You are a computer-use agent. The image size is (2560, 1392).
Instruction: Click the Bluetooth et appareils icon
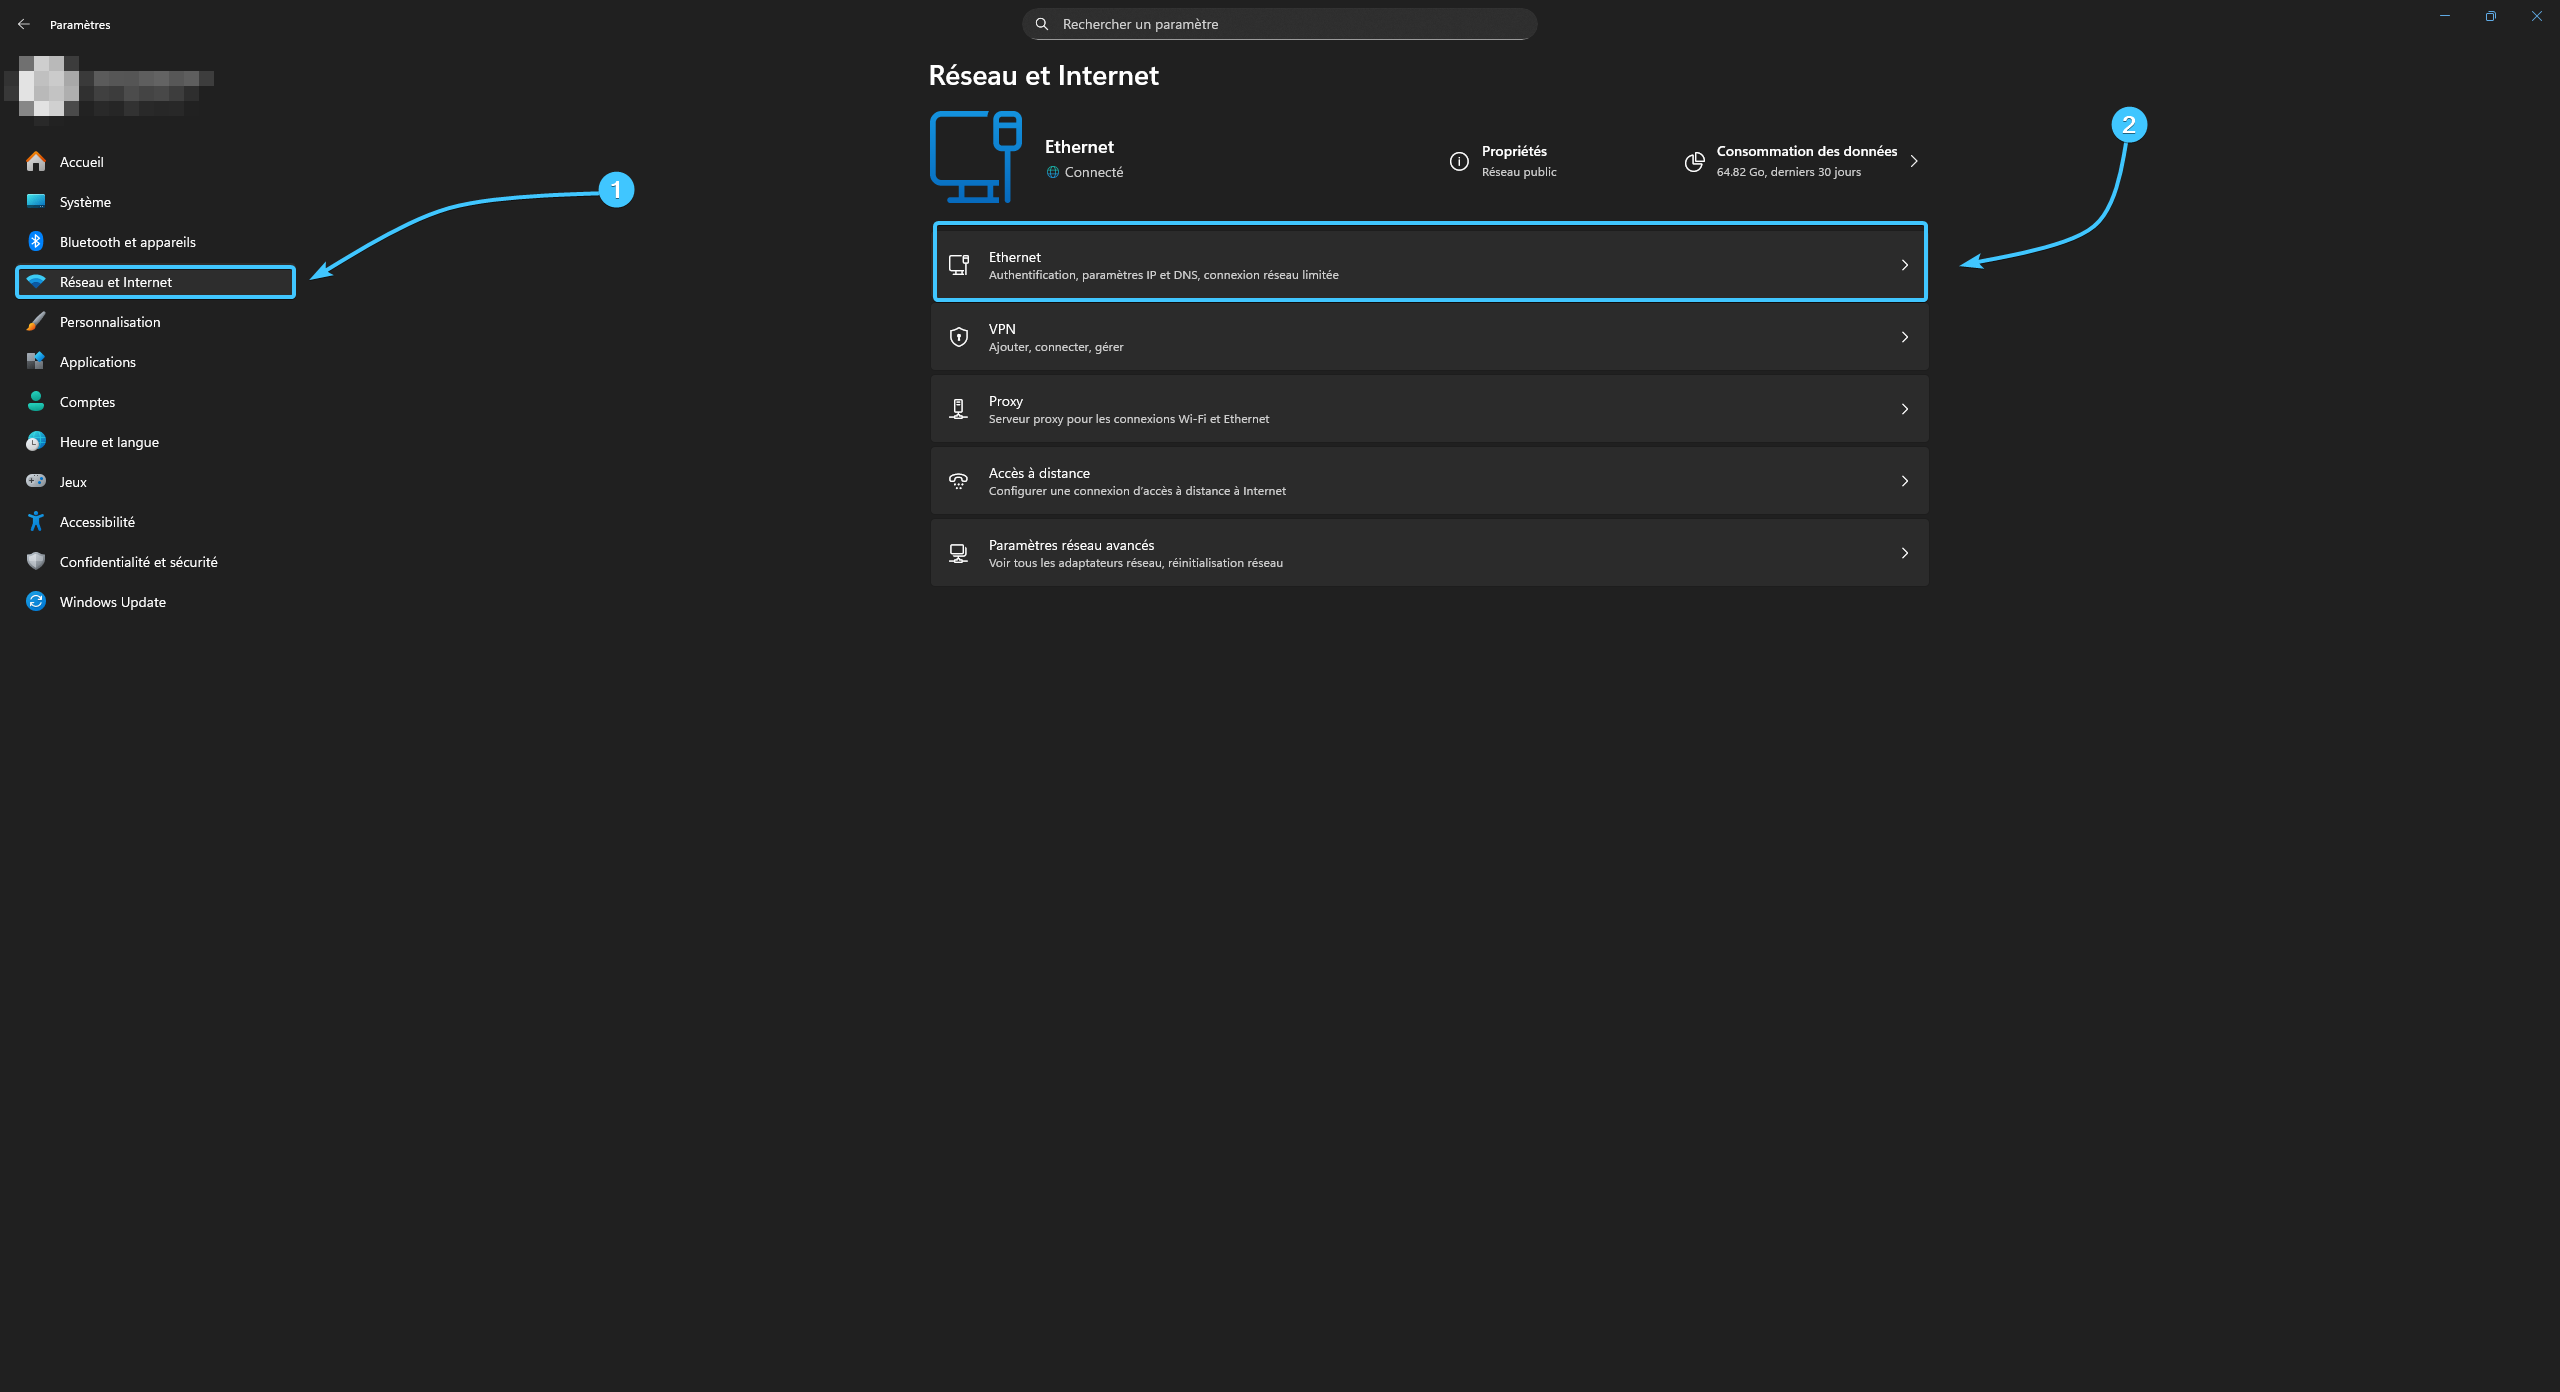pos(36,241)
